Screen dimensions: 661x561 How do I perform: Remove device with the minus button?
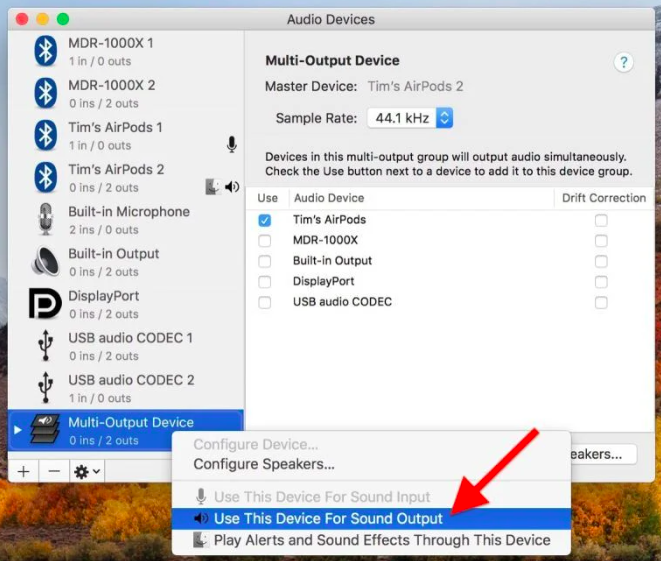pyautogui.click(x=54, y=471)
